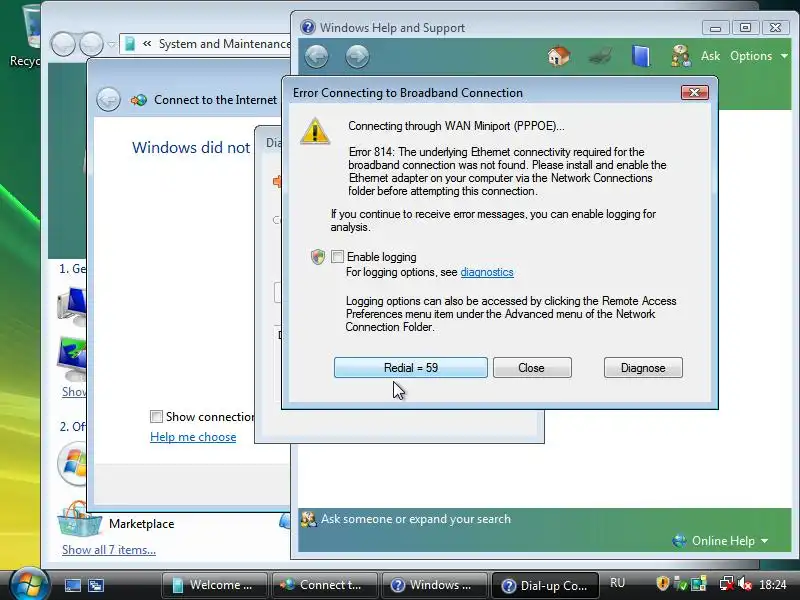Image resolution: width=800 pixels, height=600 pixels.
Task: Open the diagnostics link
Action: point(487,272)
